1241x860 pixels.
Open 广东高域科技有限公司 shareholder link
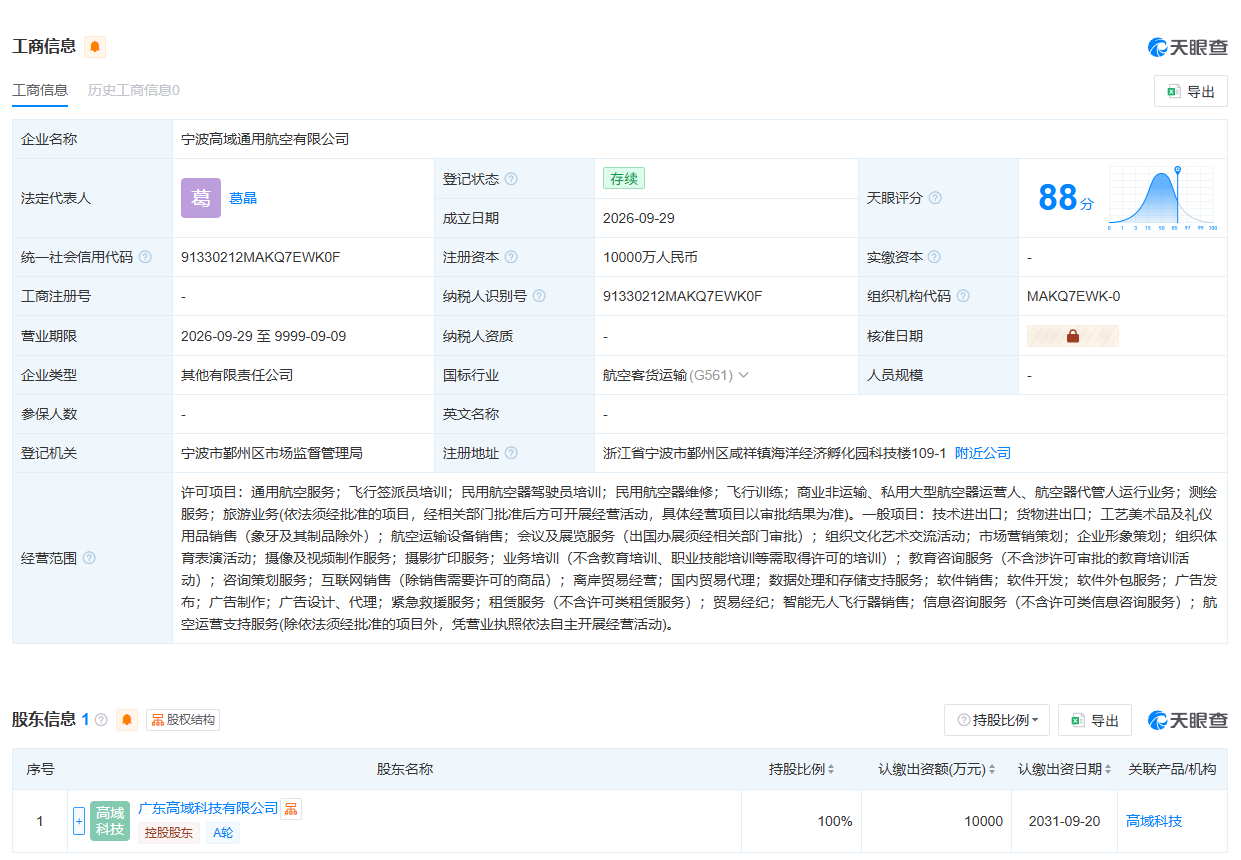(x=208, y=808)
